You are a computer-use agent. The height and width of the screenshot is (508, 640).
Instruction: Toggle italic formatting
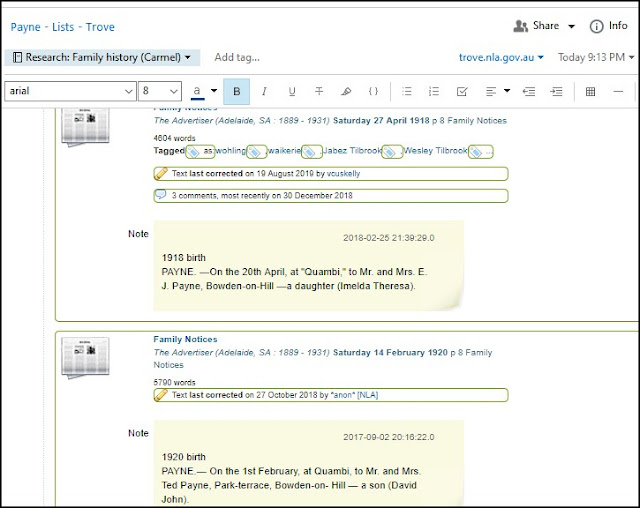click(264, 91)
